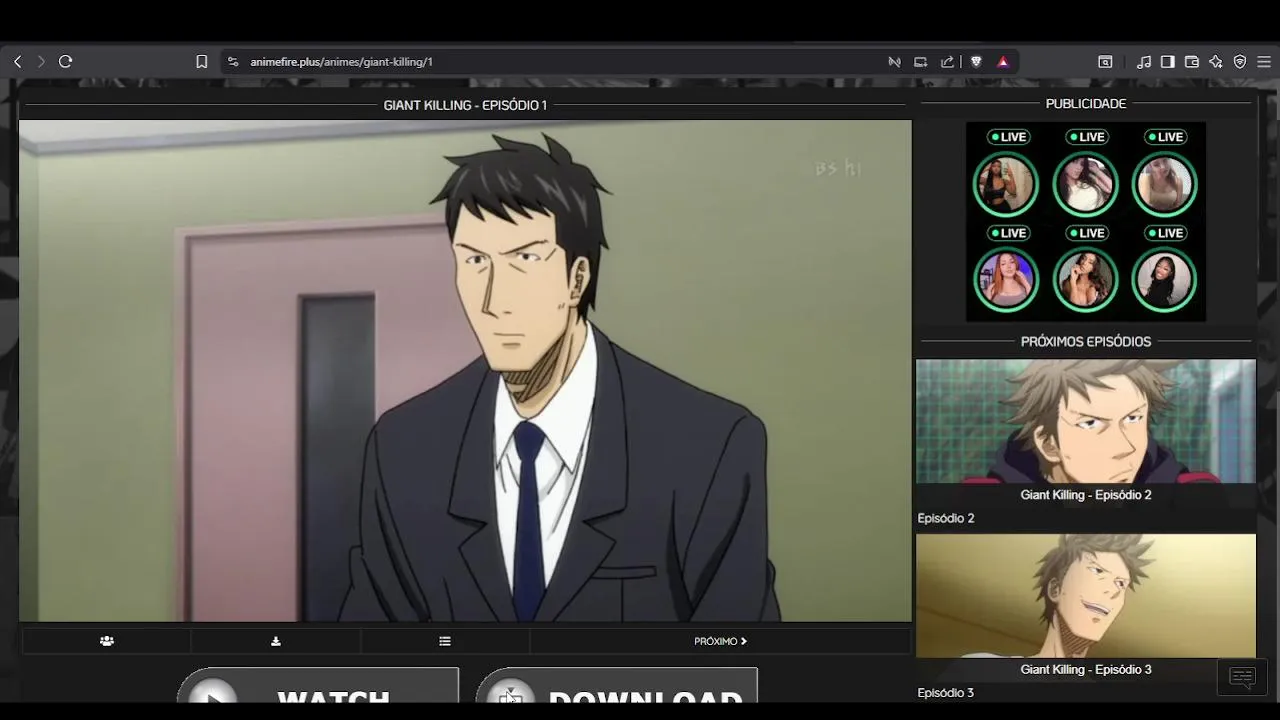Open the chat bubble icon at bottom right
Viewport: 1280px width, 720px height.
(1242, 677)
